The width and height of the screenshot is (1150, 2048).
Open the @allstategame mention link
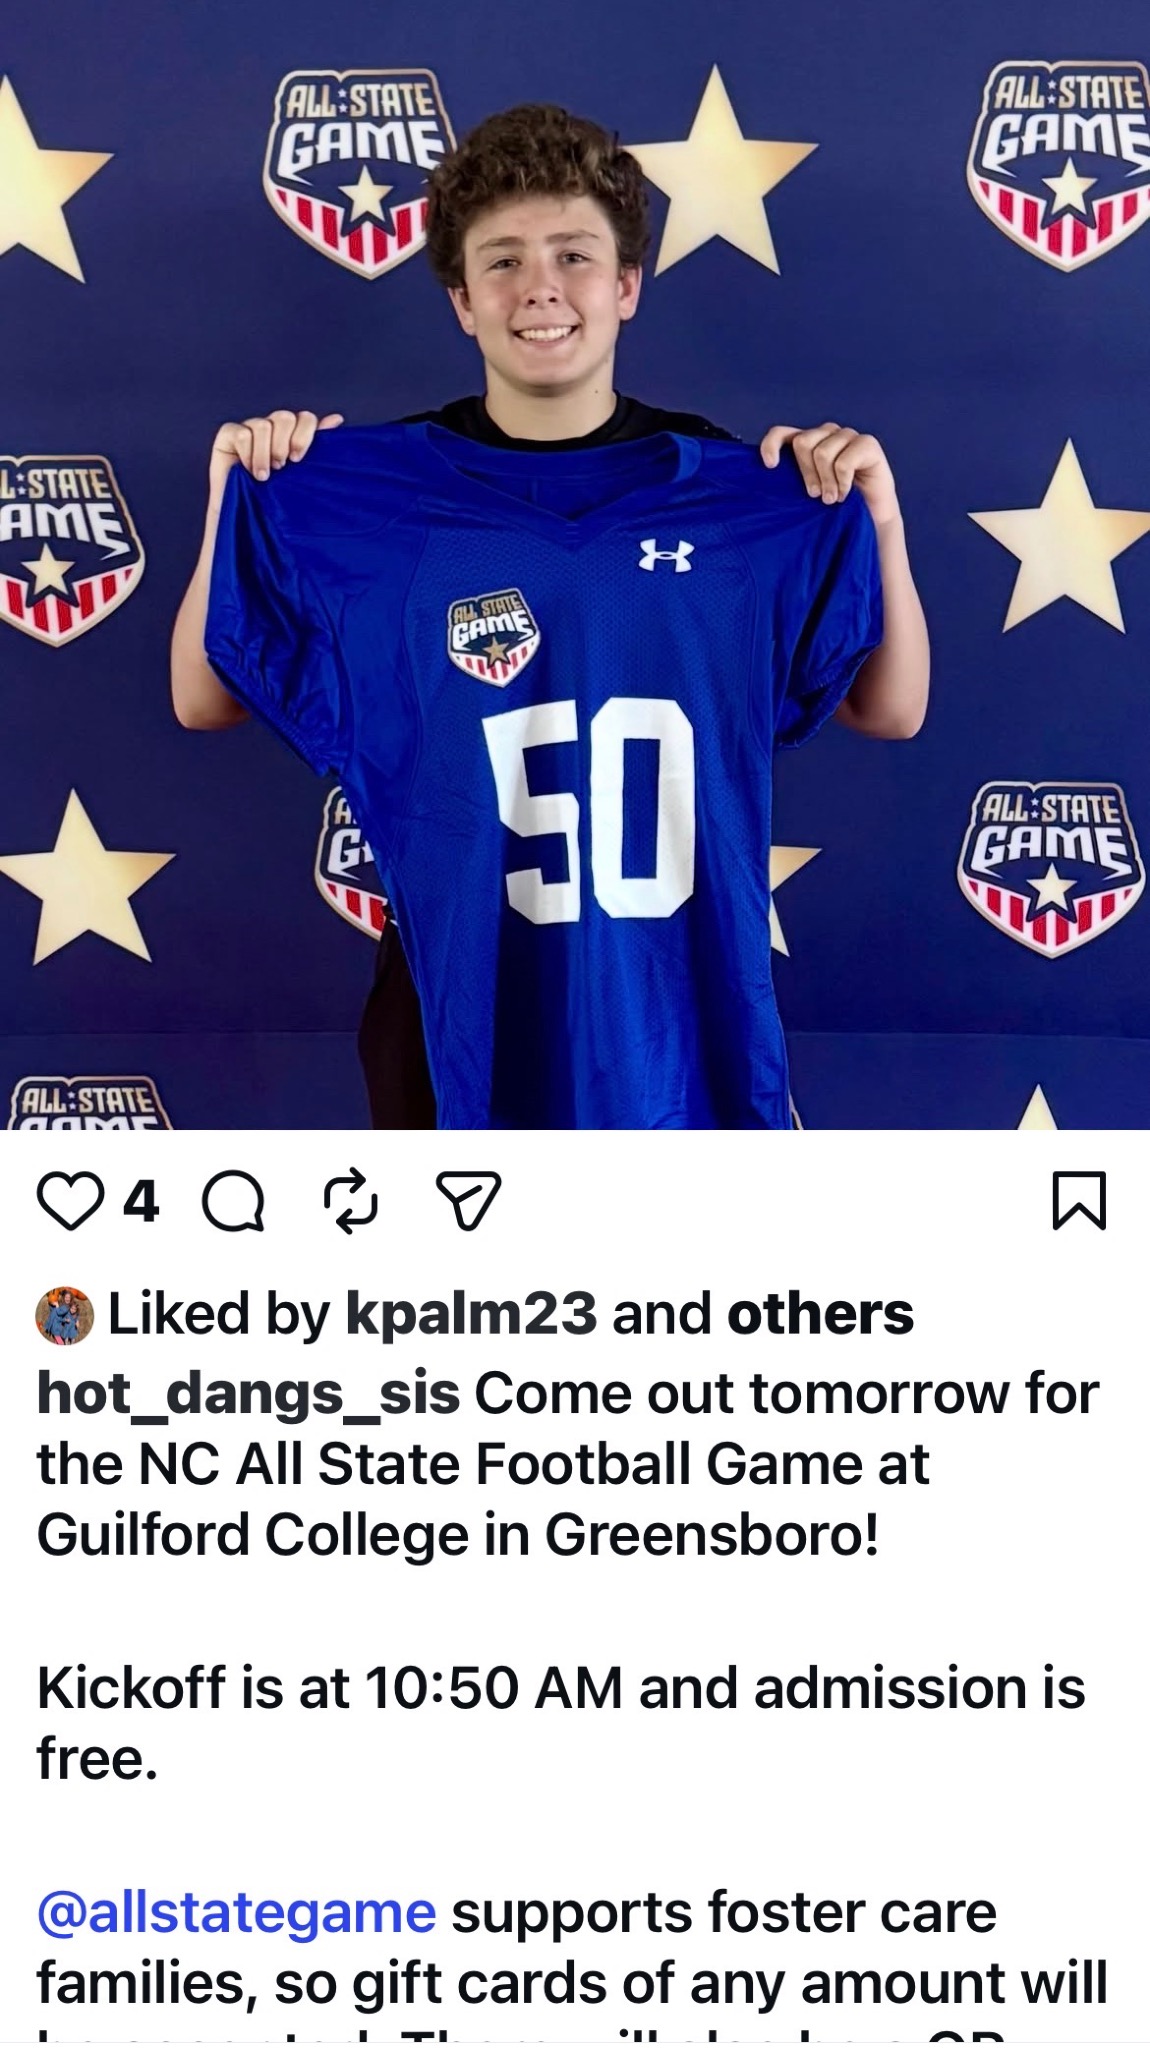(x=236, y=1913)
